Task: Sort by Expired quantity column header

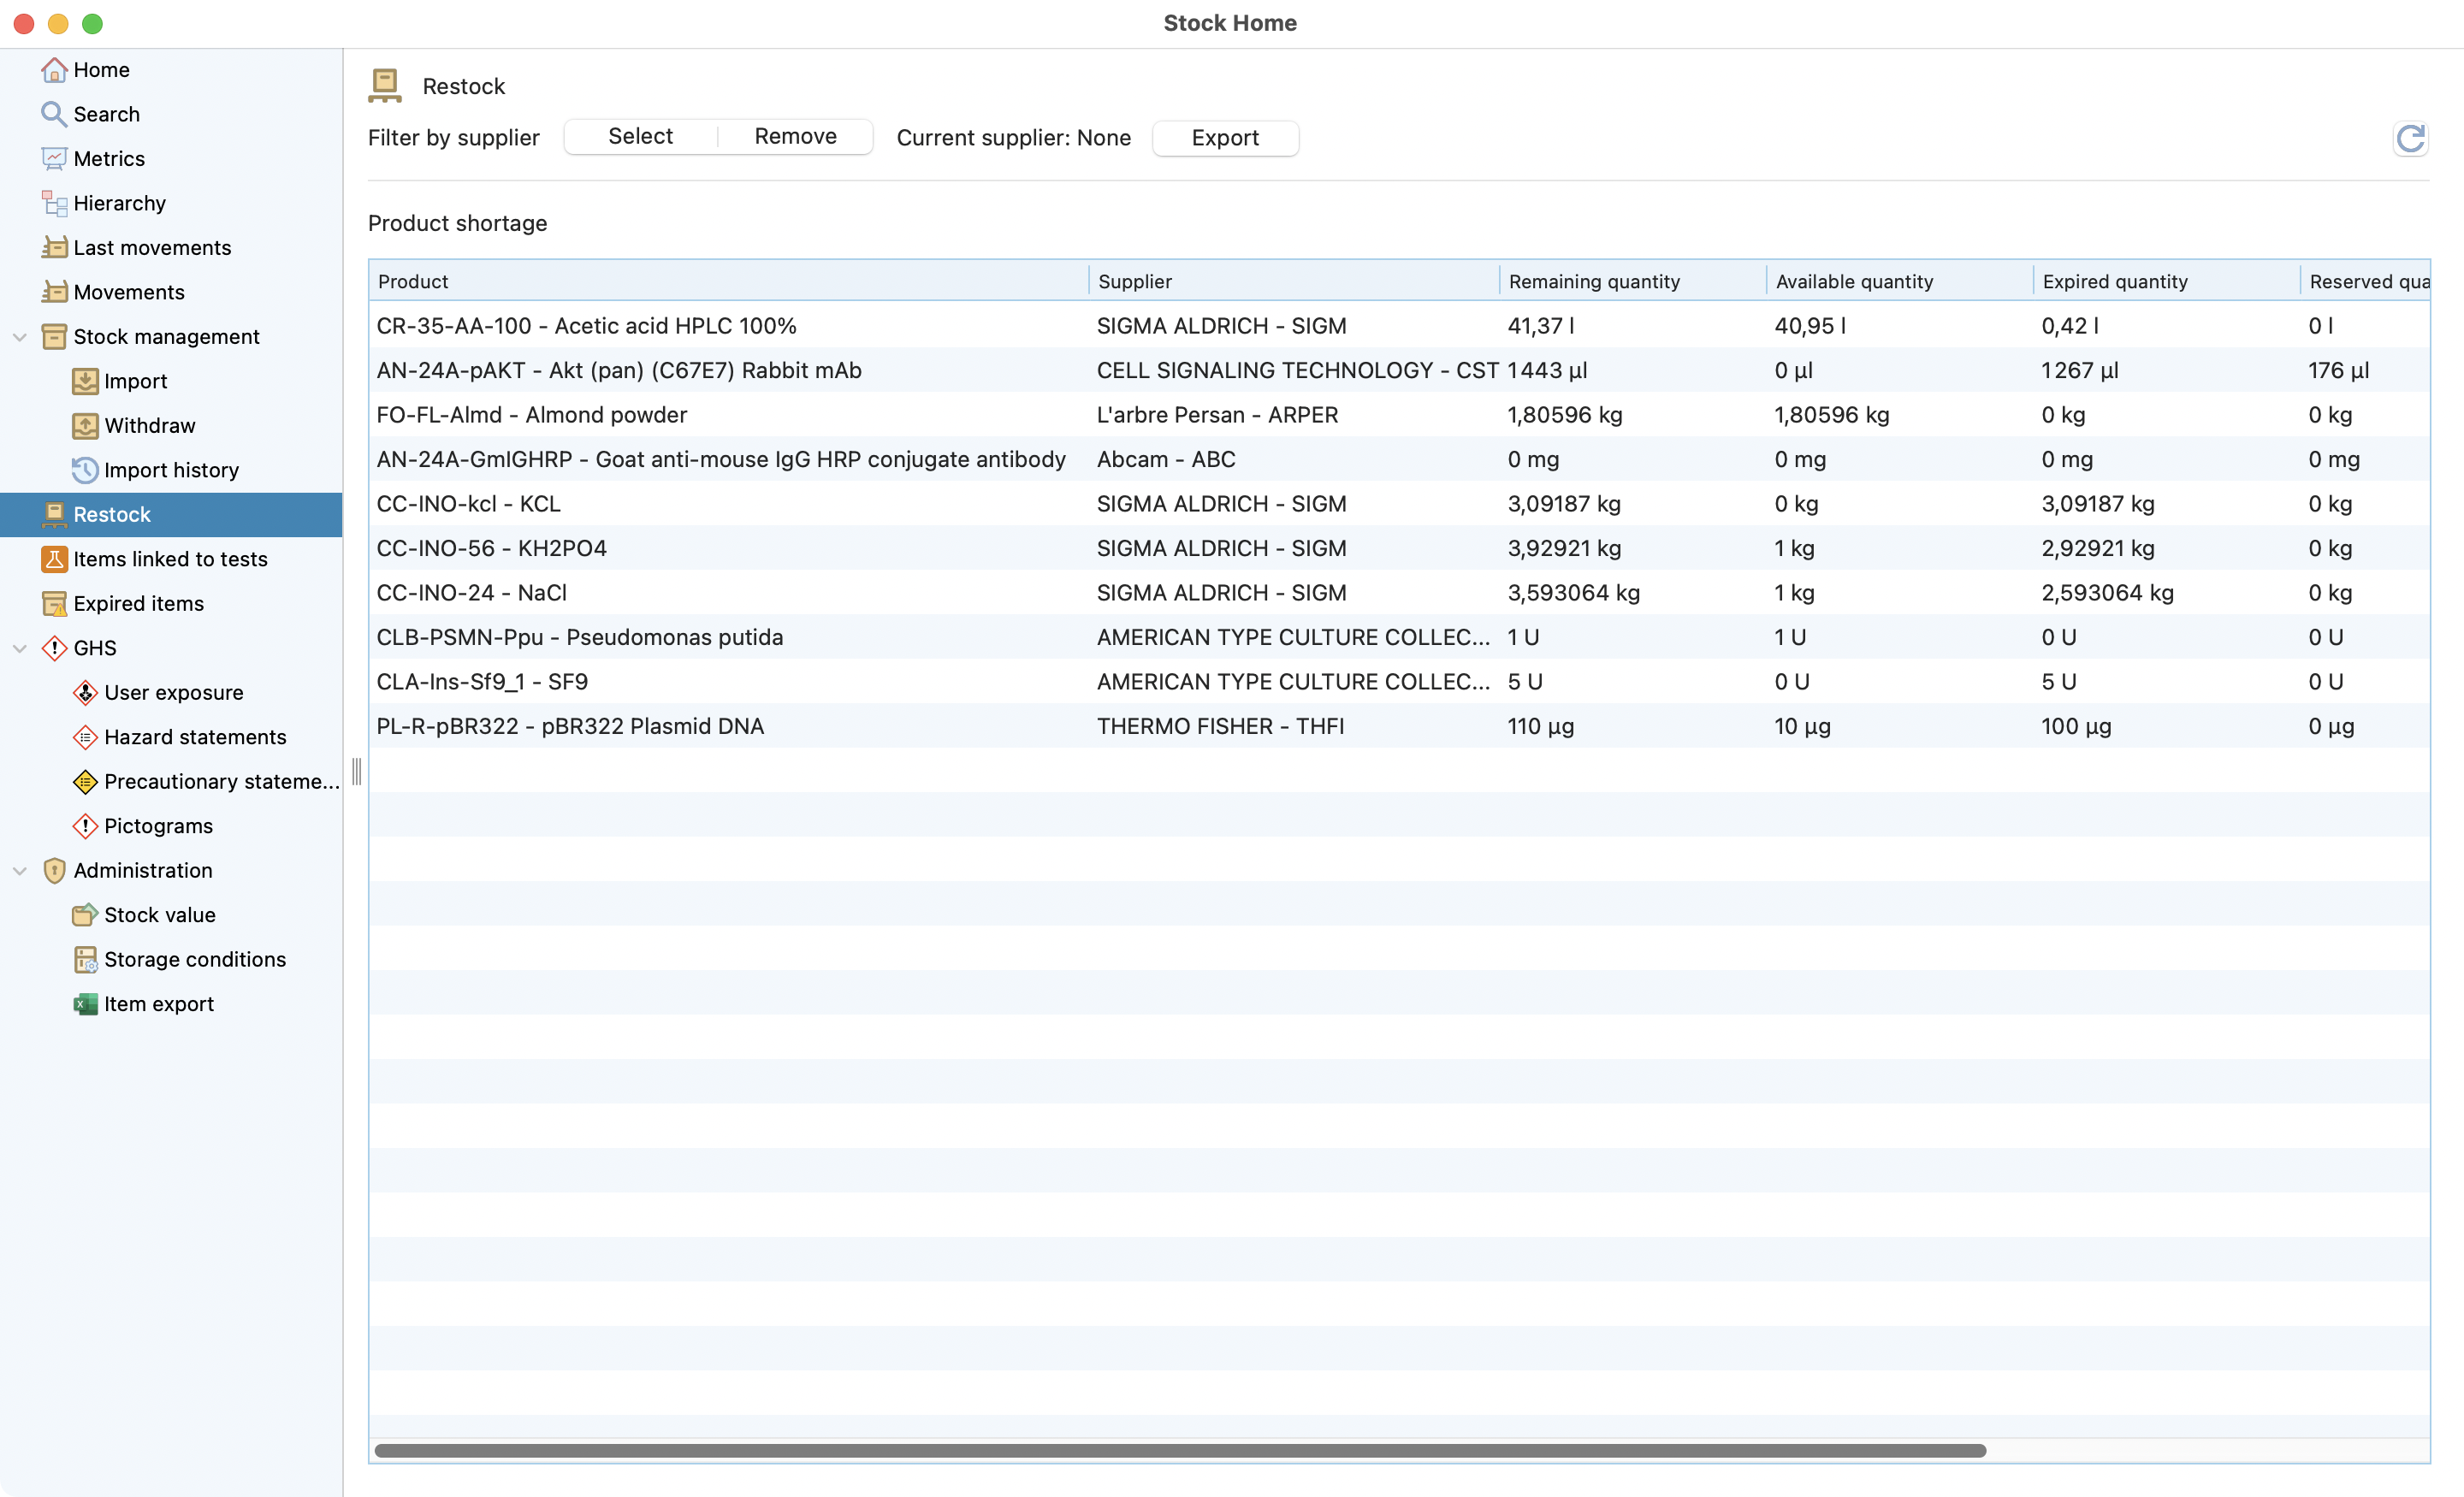Action: pyautogui.click(x=2167, y=281)
